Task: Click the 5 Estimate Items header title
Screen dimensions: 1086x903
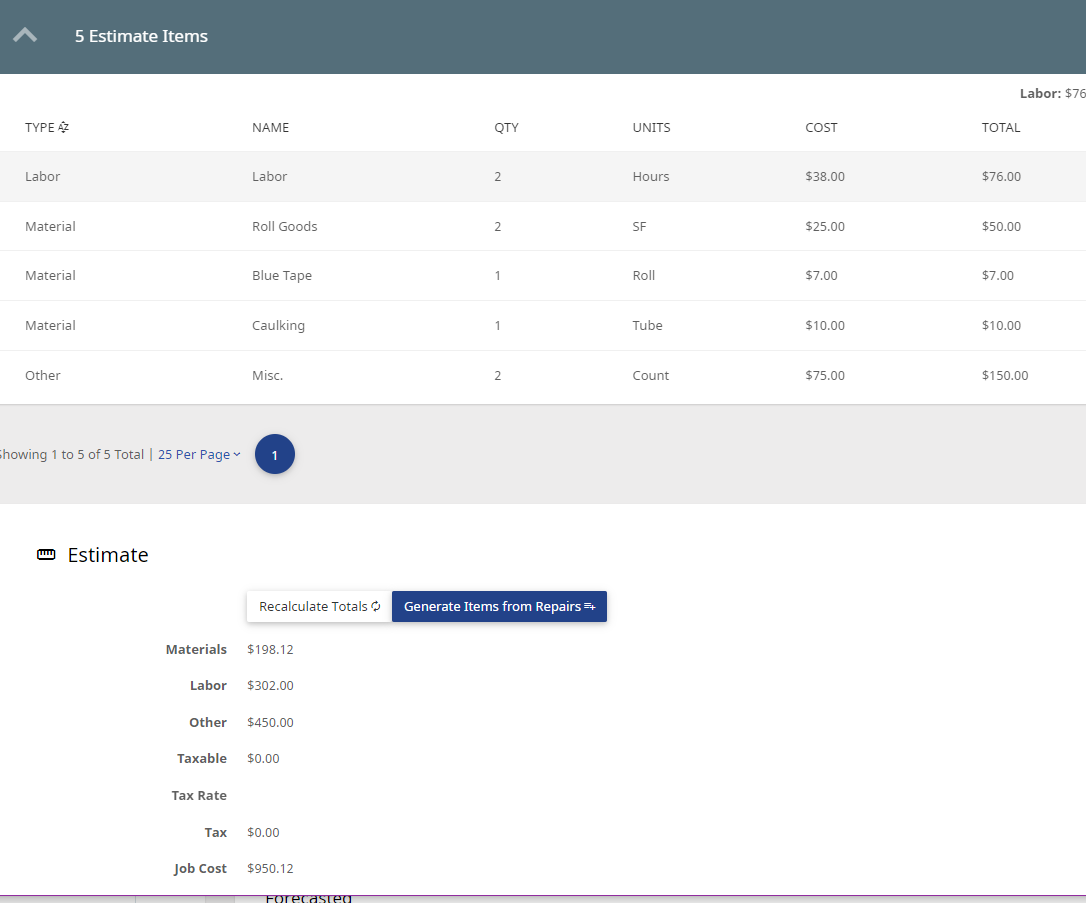Action: coord(141,36)
